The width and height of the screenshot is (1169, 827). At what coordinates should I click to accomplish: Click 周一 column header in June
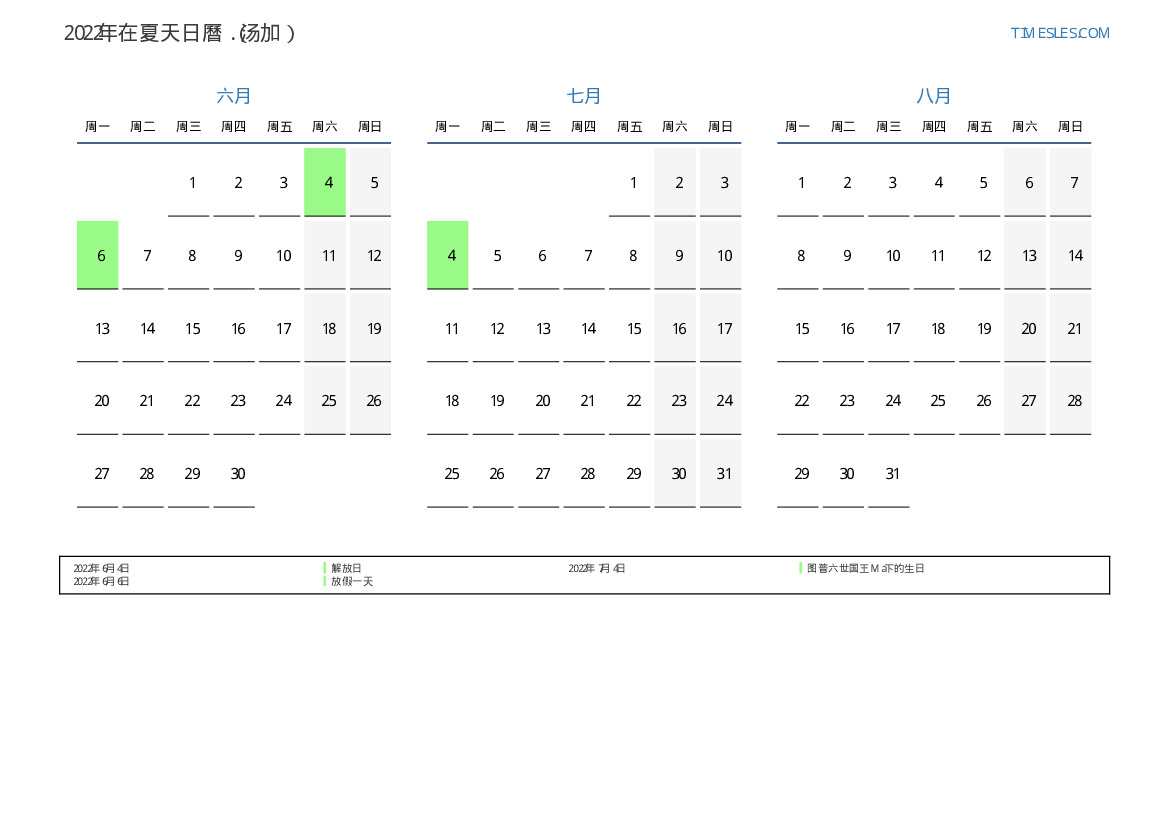click(98, 127)
